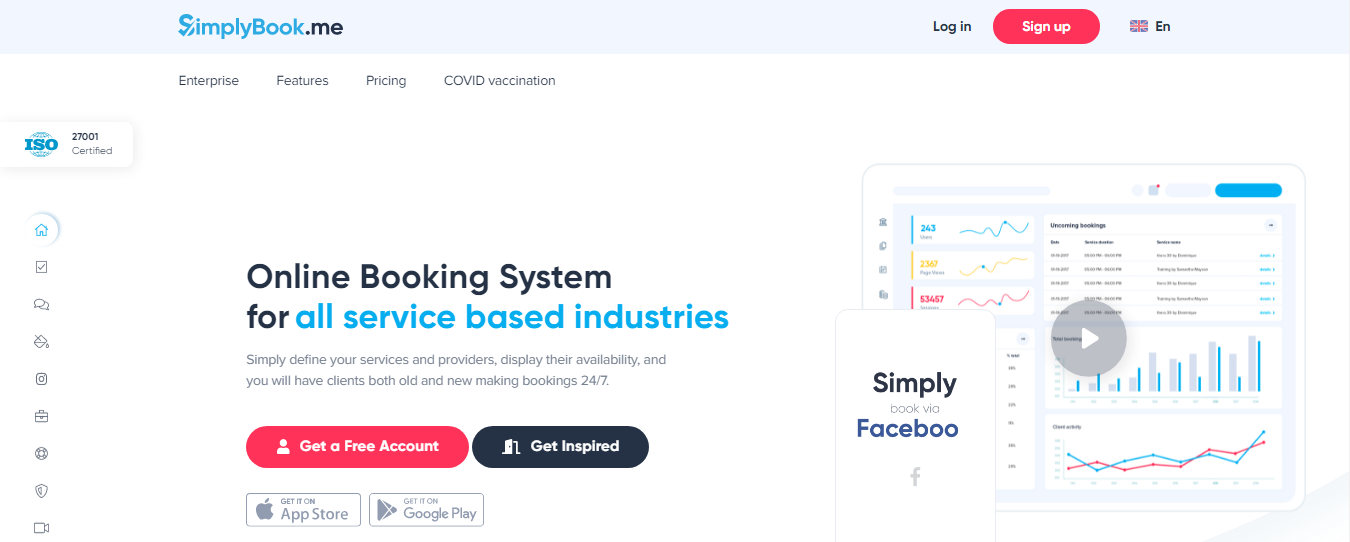Select the home icon in sidebar
The width and height of the screenshot is (1350, 542).
pos(41,230)
